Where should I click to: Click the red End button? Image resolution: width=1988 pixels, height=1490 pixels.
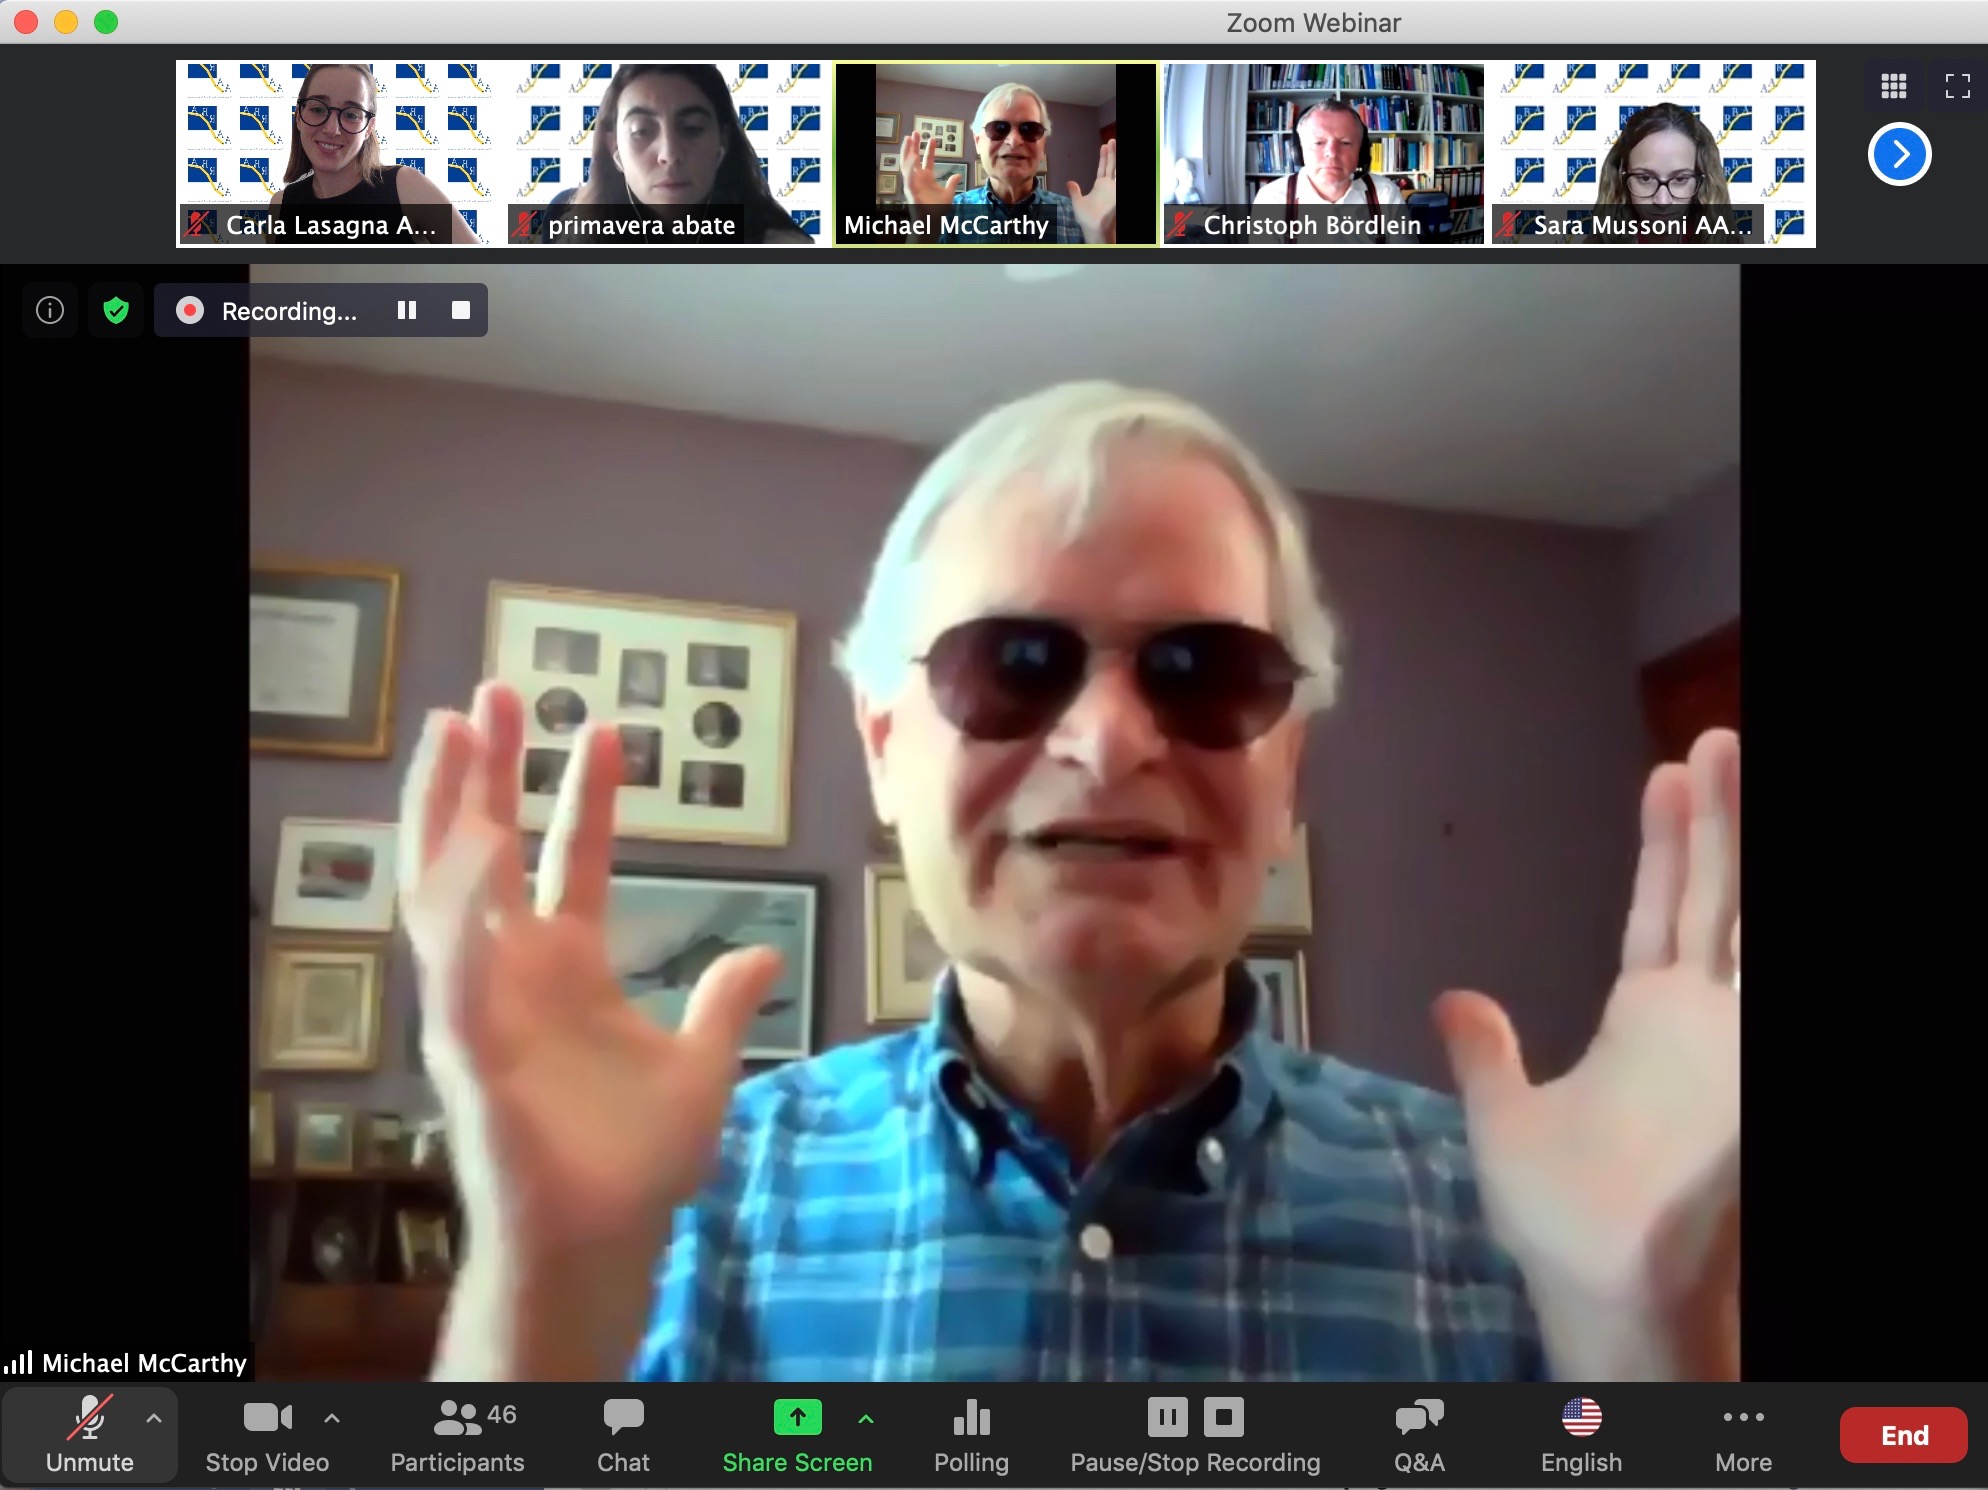1903,1435
